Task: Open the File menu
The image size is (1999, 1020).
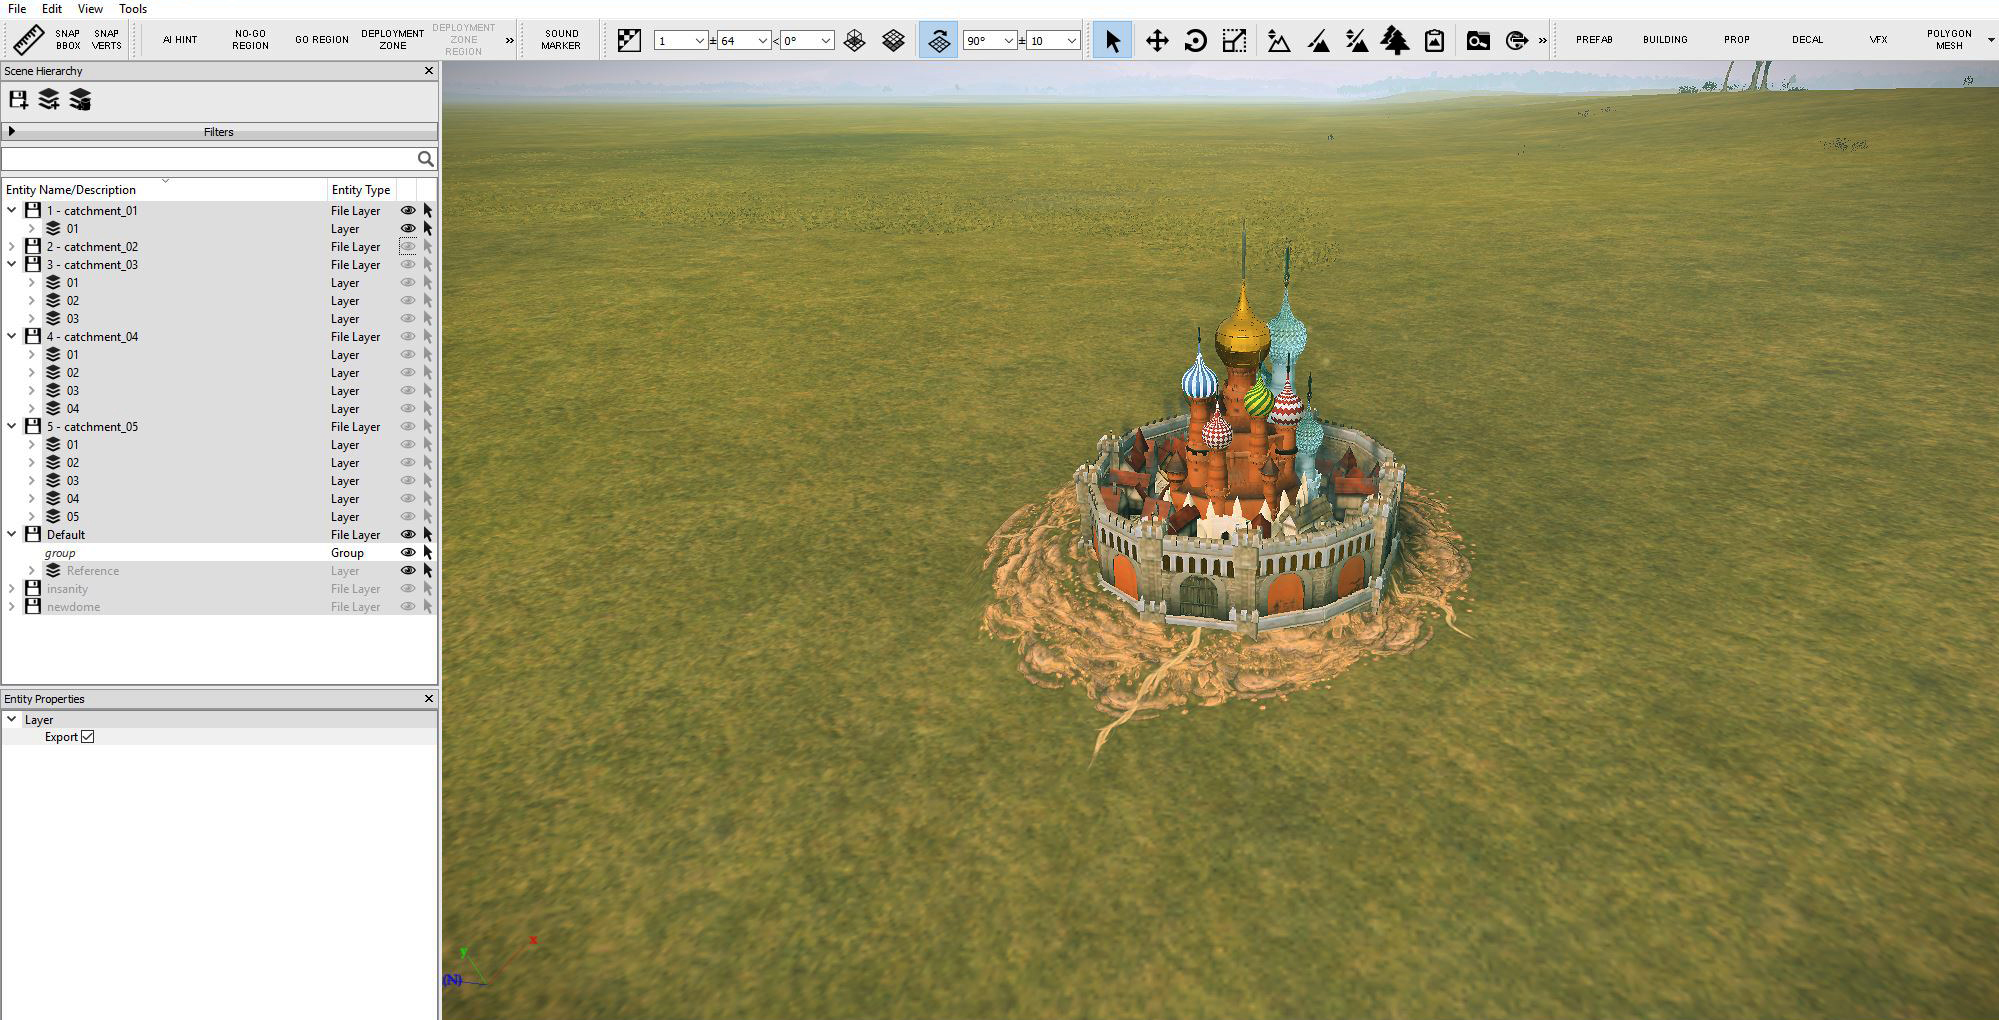Action: coord(17,9)
